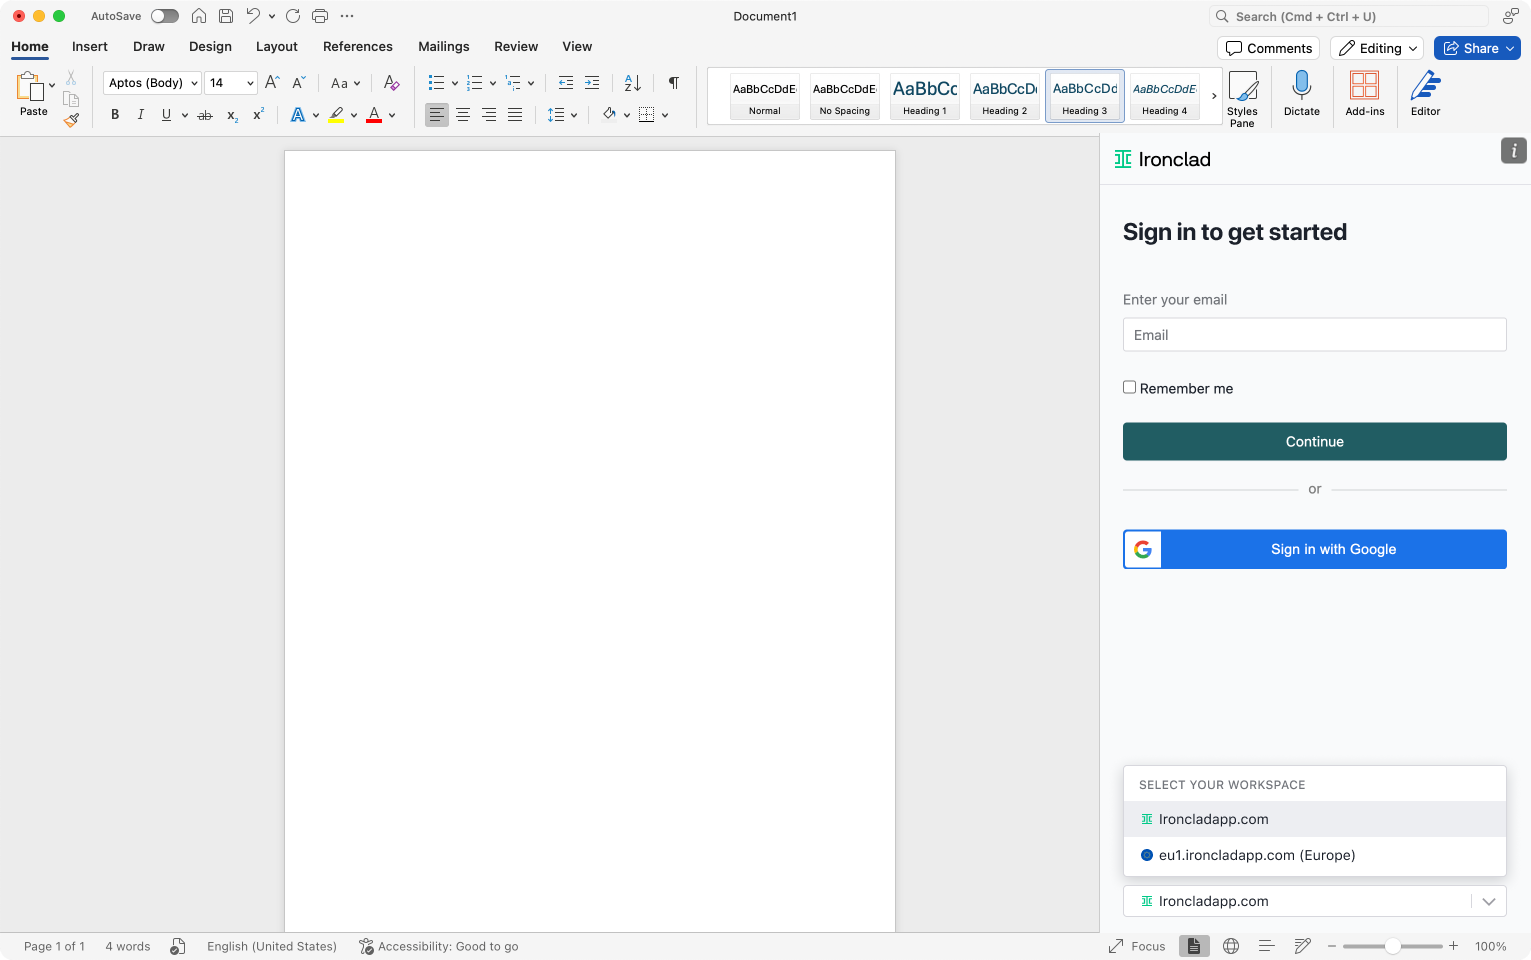Click the Cut scissors icon
Image resolution: width=1531 pixels, height=960 pixels.
[71, 78]
